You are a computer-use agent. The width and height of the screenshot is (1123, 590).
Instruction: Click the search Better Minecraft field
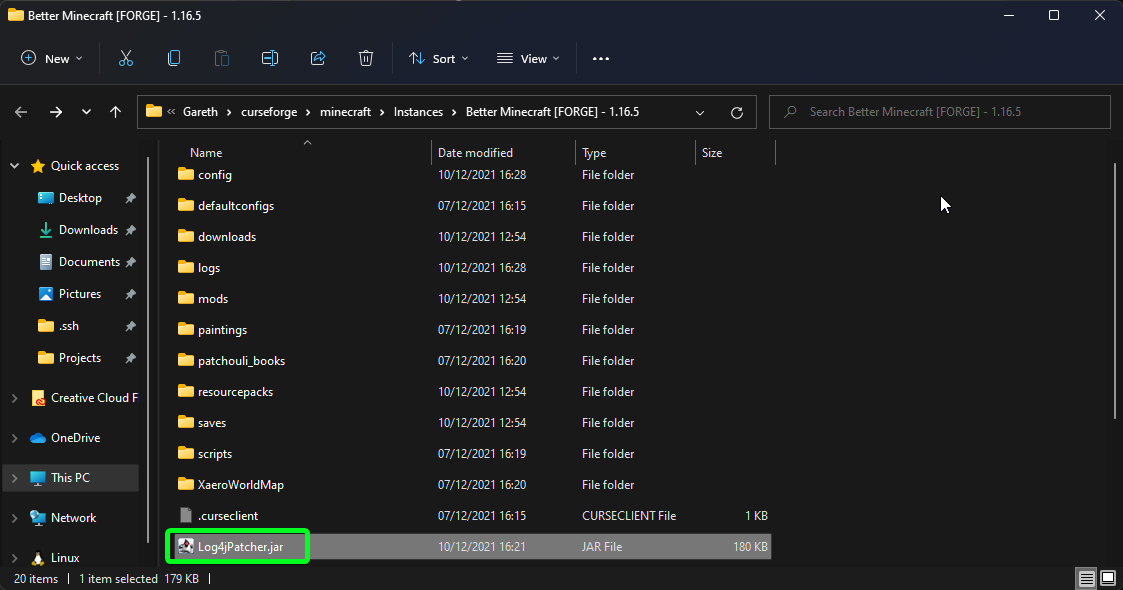(940, 112)
